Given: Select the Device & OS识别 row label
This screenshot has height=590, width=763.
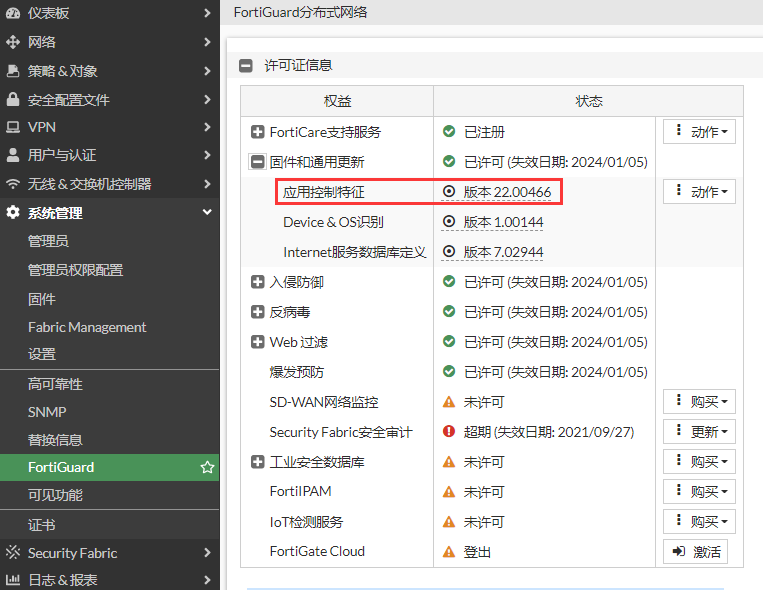Looking at the screenshot, I should click(333, 222).
